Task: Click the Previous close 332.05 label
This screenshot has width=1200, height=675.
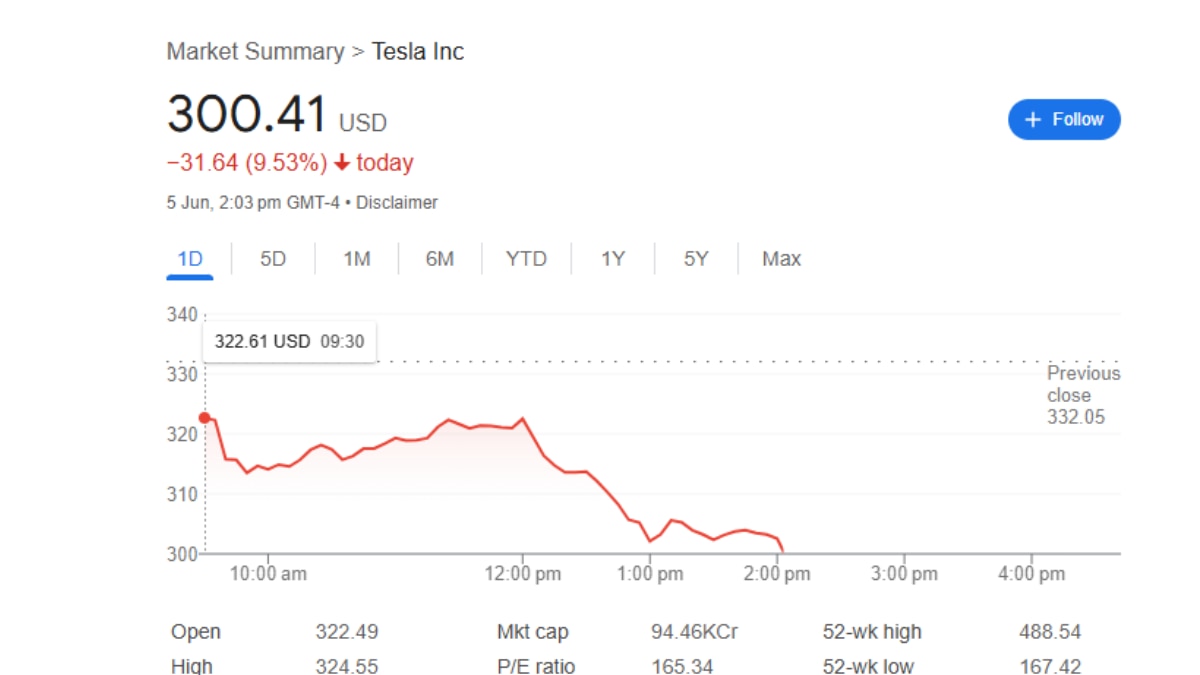Action: [1083, 395]
